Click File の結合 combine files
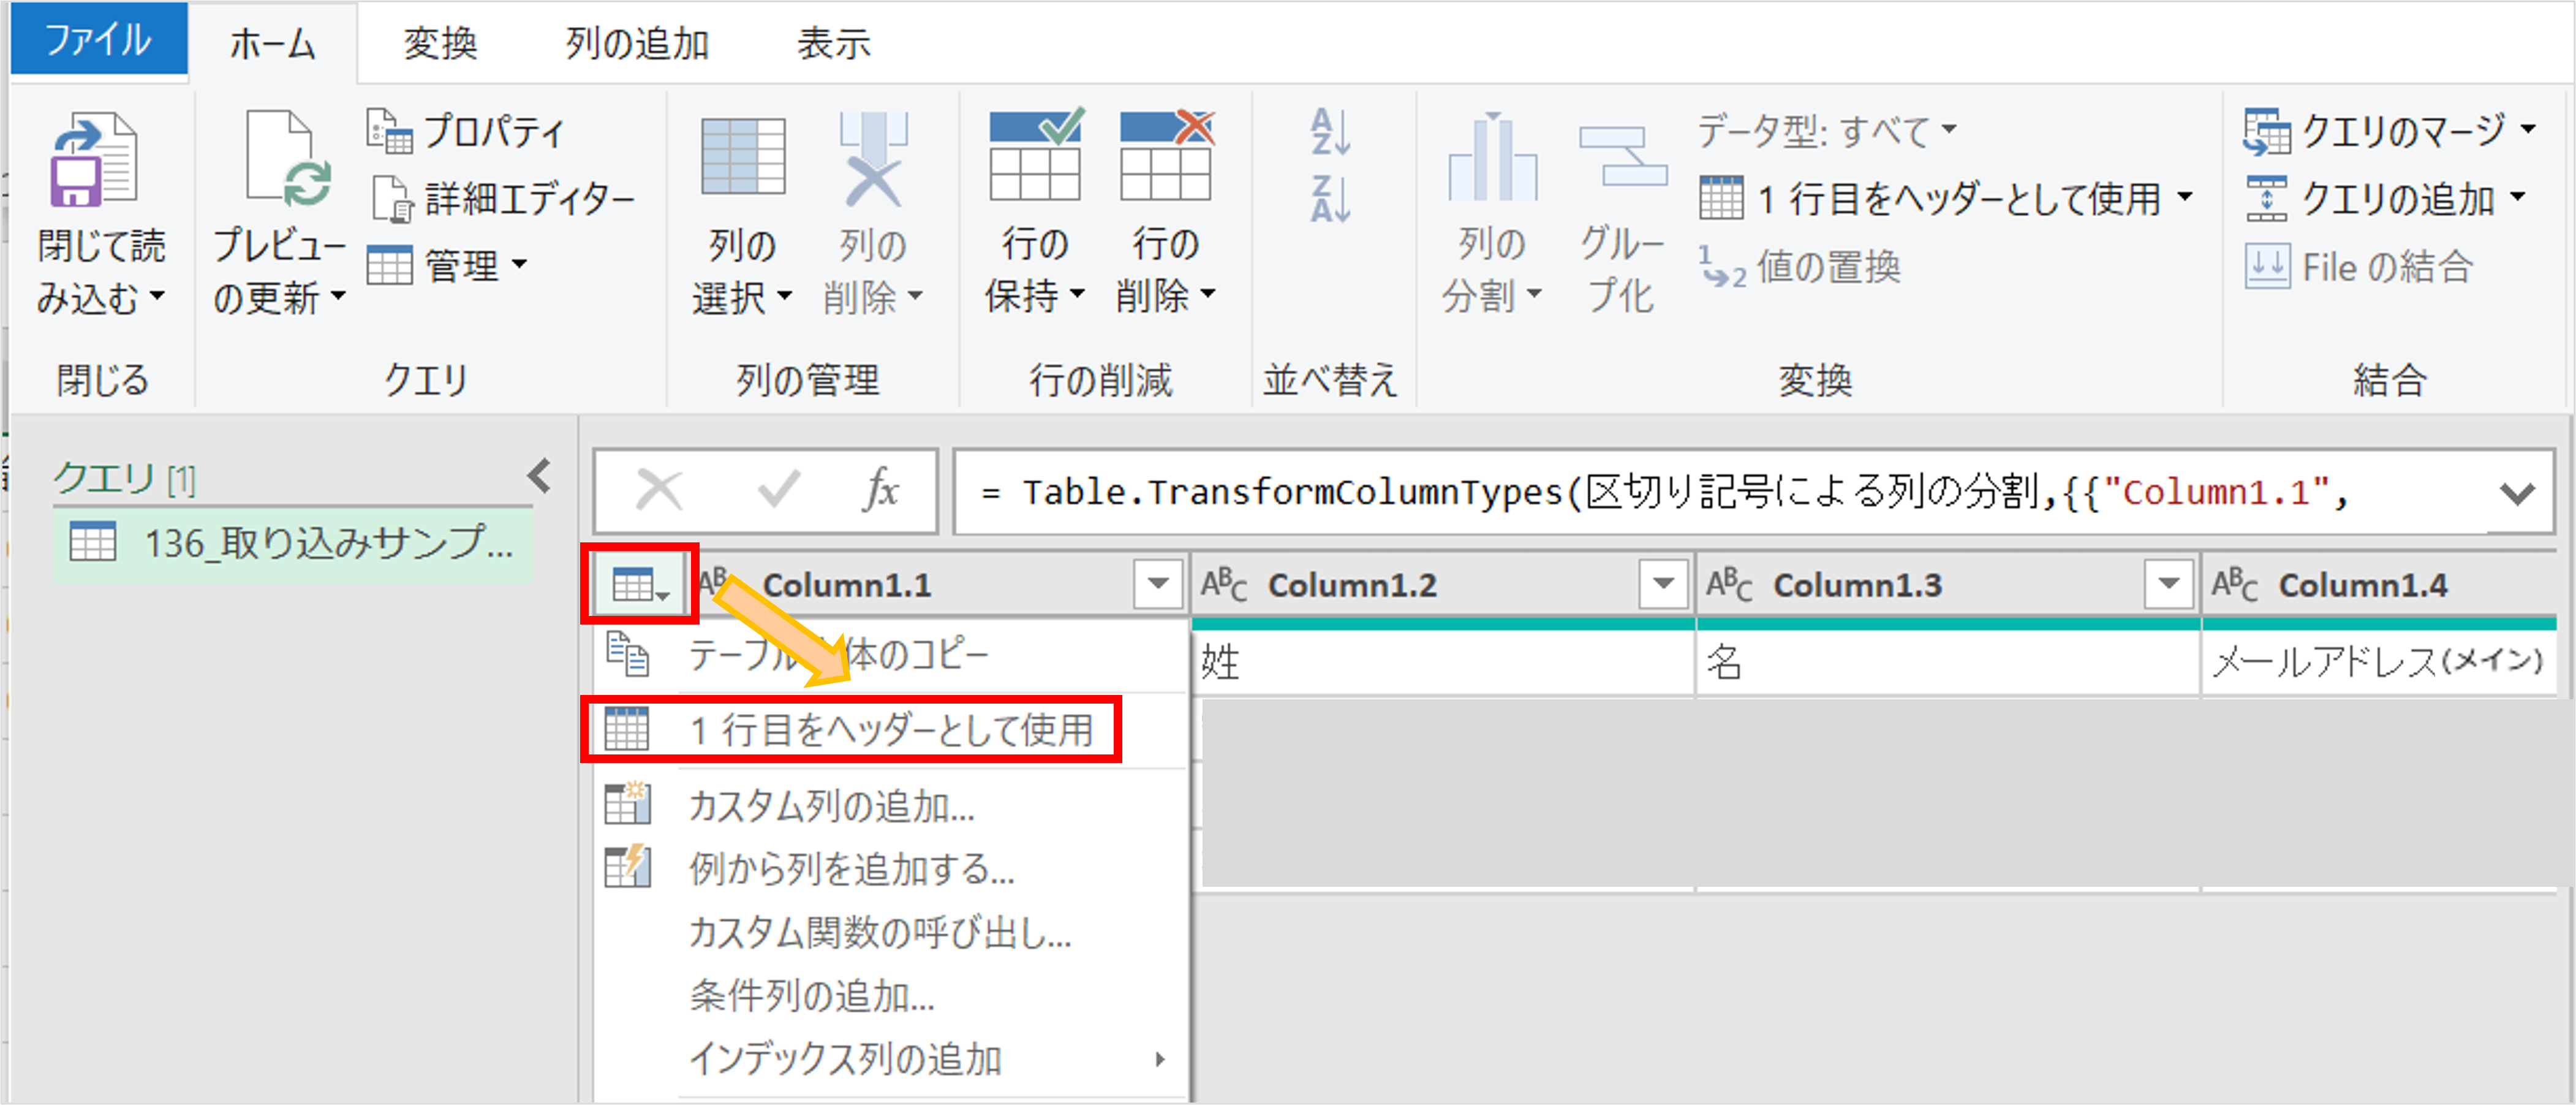This screenshot has height=1105, width=2576. (2359, 267)
